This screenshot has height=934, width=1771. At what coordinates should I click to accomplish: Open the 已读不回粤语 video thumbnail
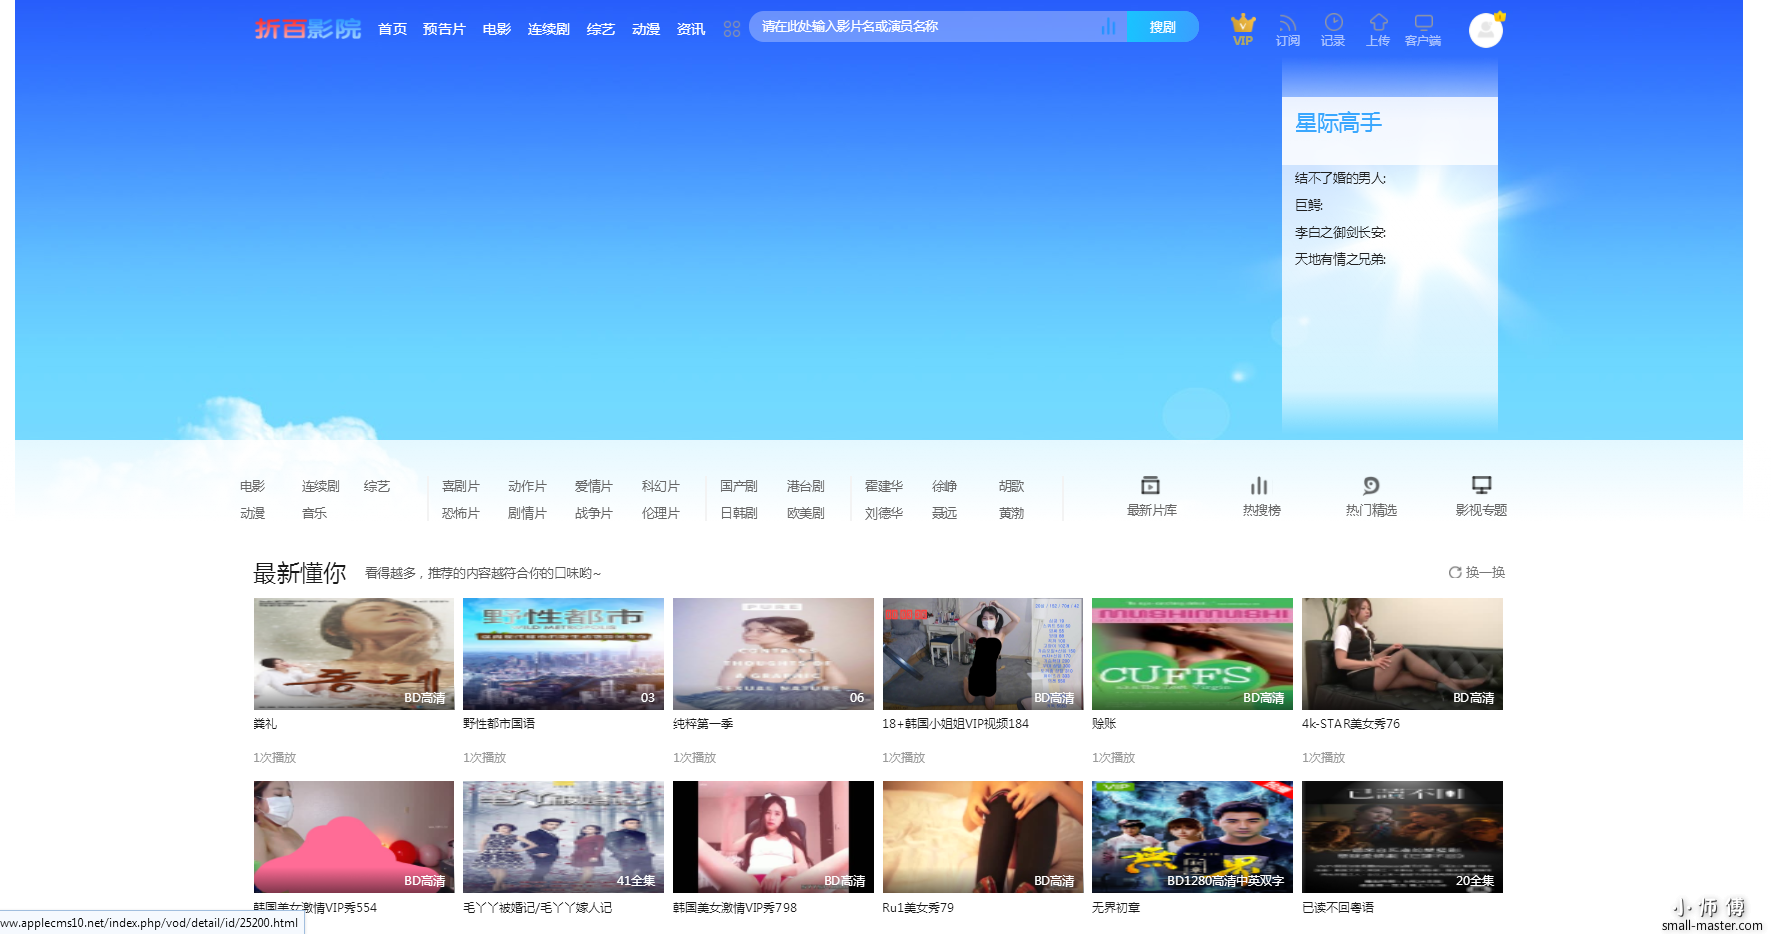tap(1402, 837)
